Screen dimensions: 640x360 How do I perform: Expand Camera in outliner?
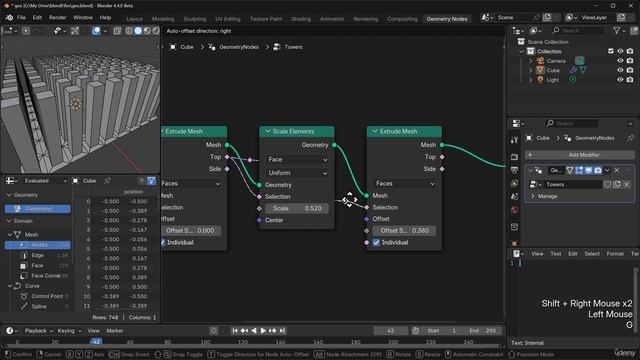click(x=531, y=61)
